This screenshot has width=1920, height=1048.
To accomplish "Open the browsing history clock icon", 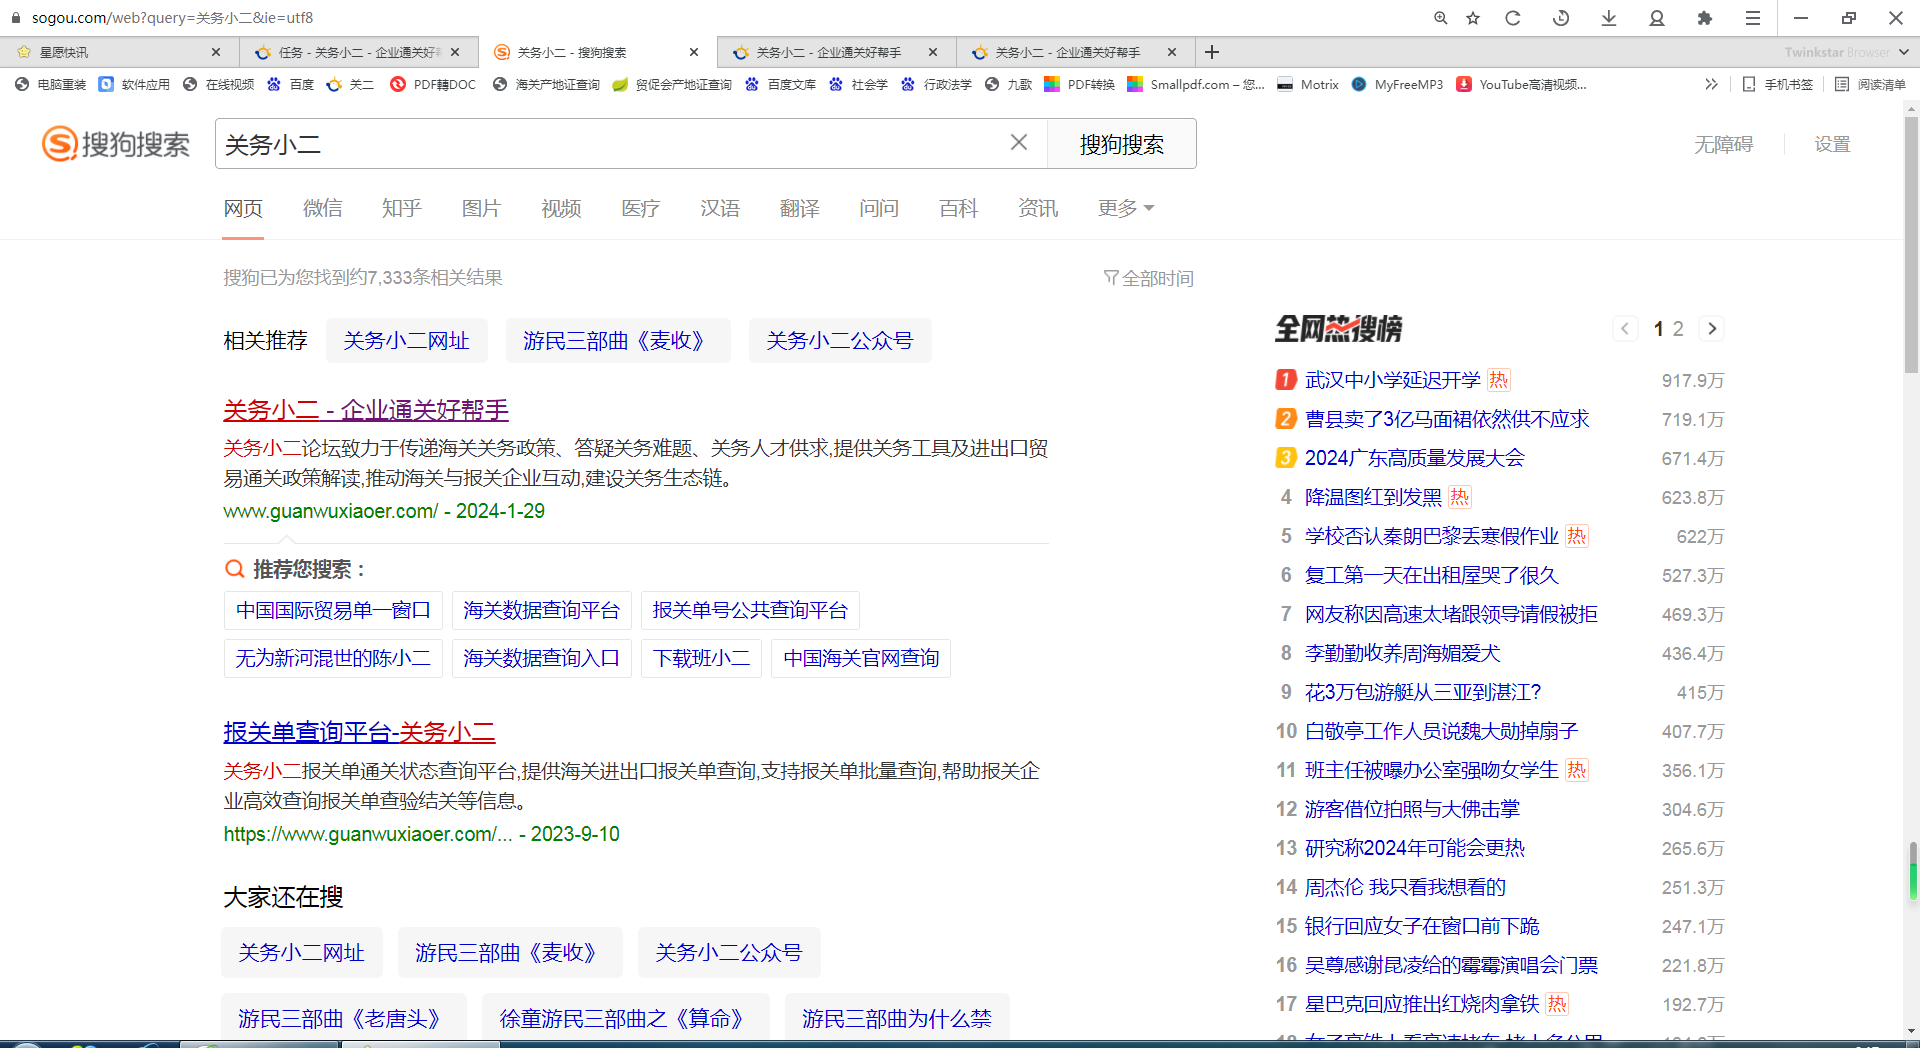I will click(1561, 18).
